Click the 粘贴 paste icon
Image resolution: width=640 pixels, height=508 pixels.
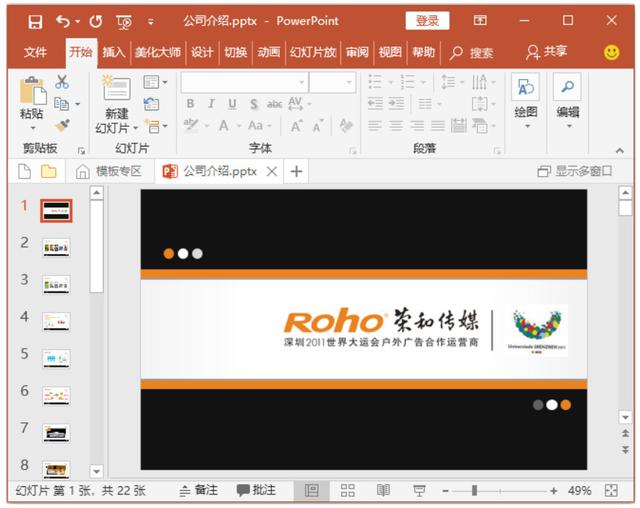click(x=33, y=90)
